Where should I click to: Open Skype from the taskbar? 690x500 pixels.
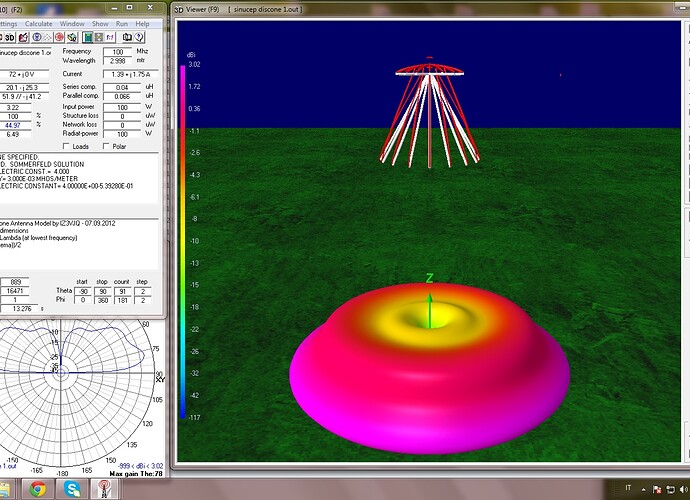coord(70,489)
